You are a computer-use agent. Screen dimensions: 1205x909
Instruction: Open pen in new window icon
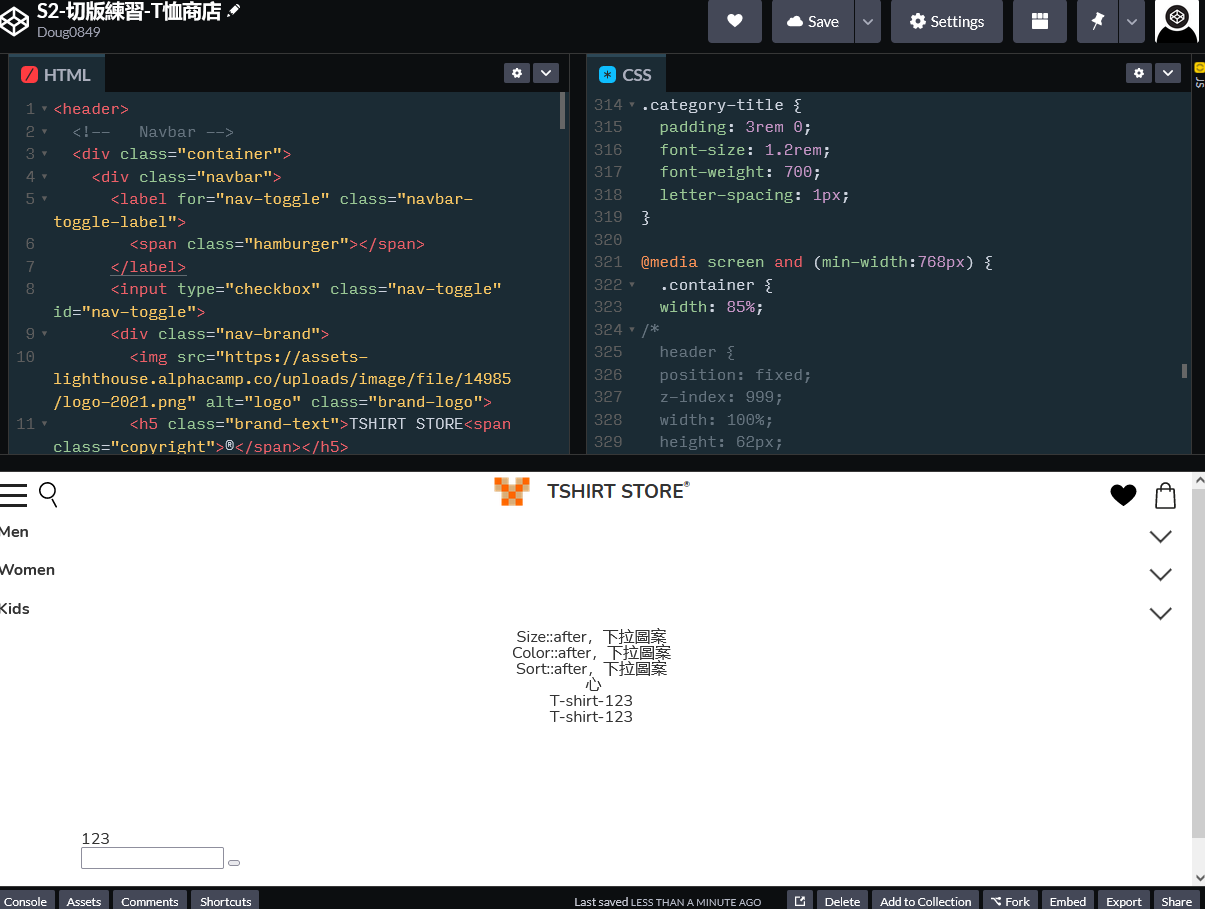point(800,901)
